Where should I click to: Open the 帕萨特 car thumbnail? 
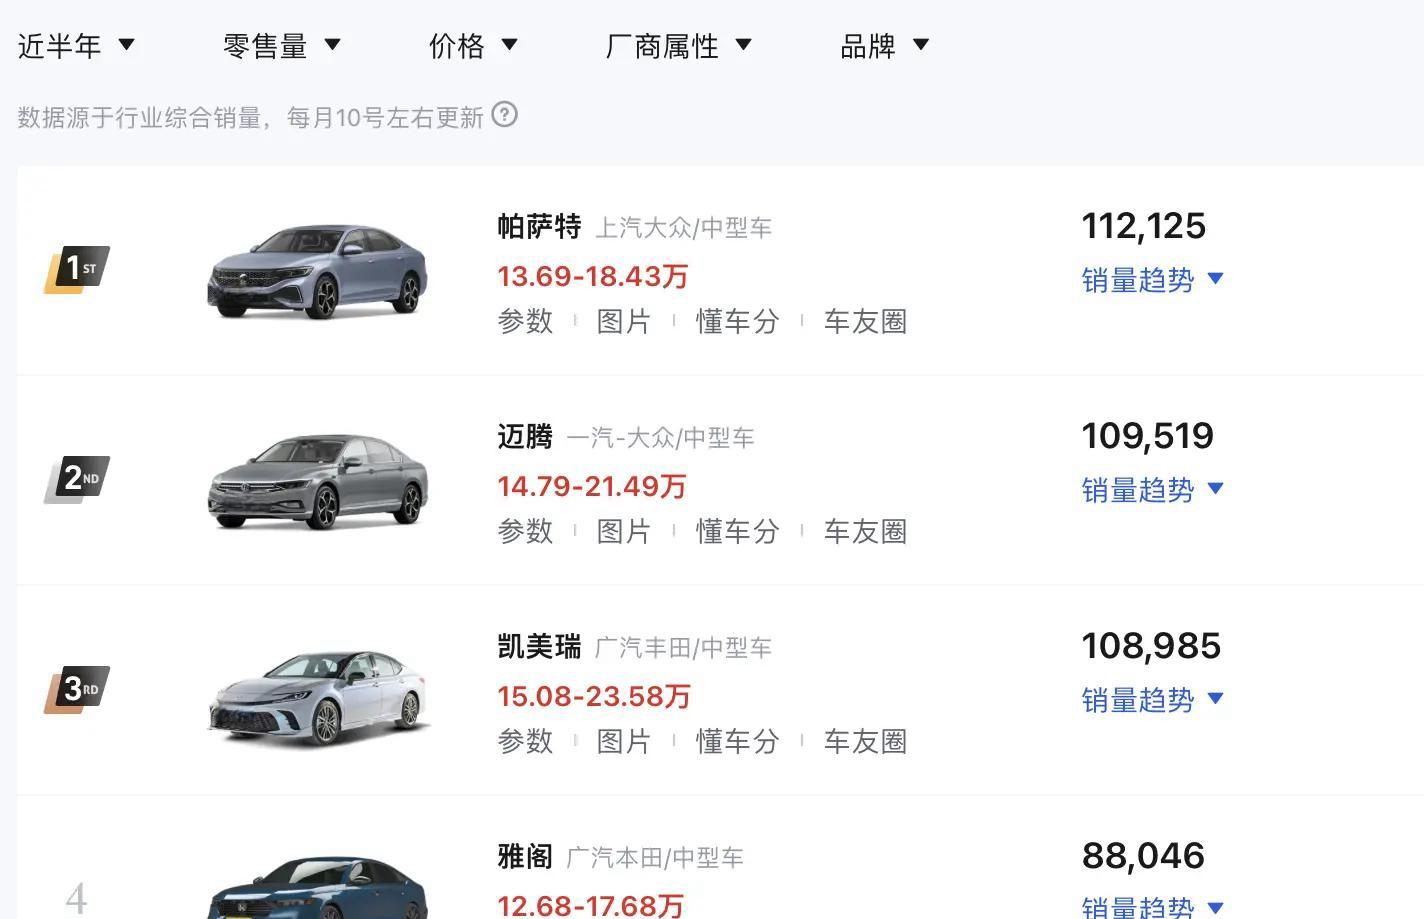(x=318, y=271)
